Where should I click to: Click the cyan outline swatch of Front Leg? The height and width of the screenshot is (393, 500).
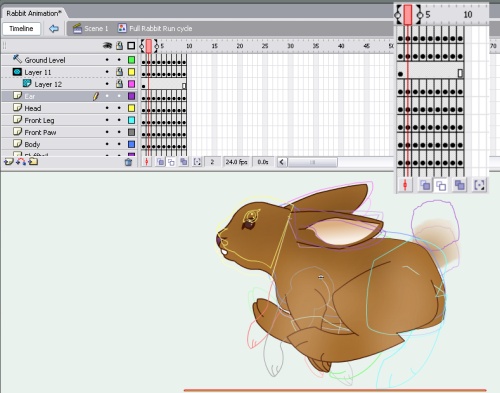click(131, 120)
